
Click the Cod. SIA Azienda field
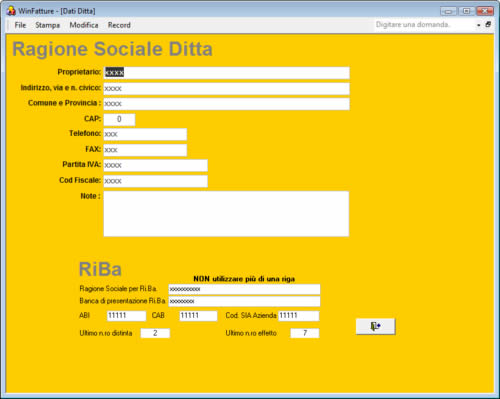coord(299,316)
